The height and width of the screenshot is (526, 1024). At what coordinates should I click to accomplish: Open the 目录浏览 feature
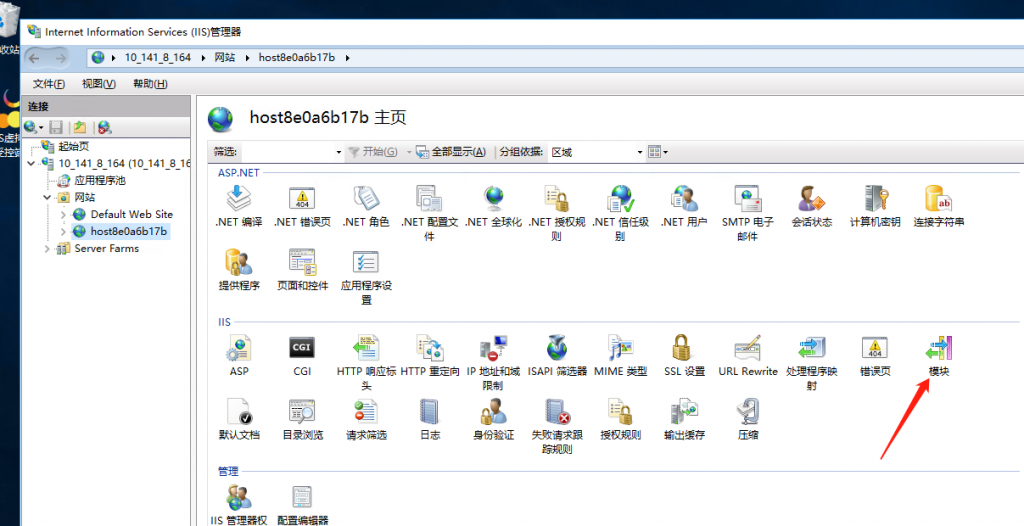[x=302, y=419]
